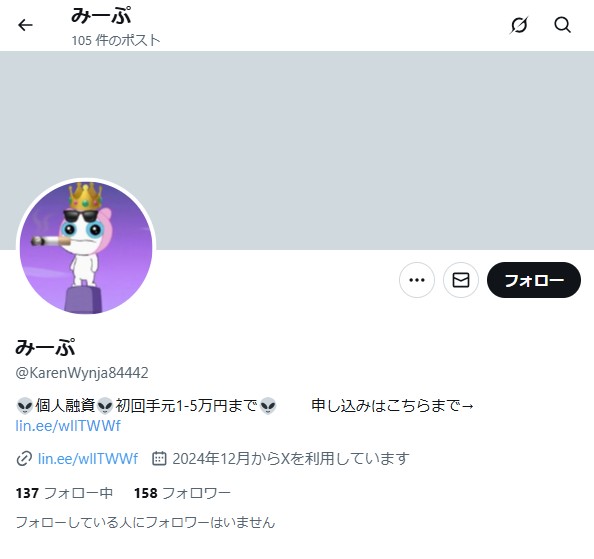Image resolution: width=594 pixels, height=559 pixels.
Task: Open the Grok profile summary icon
Action: pos(519,25)
